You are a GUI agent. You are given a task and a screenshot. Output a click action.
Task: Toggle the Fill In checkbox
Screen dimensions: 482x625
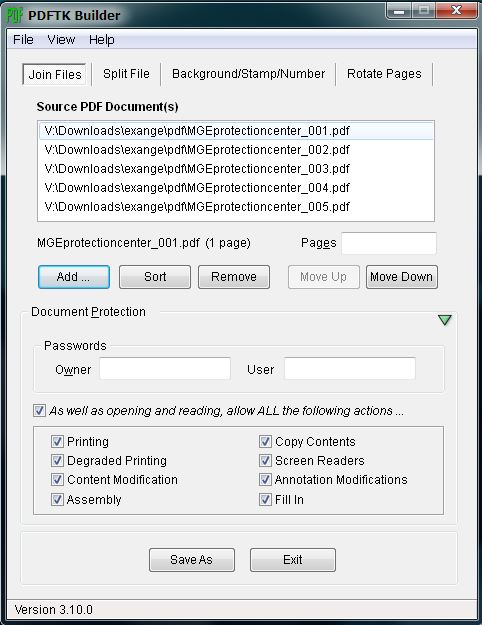265,499
